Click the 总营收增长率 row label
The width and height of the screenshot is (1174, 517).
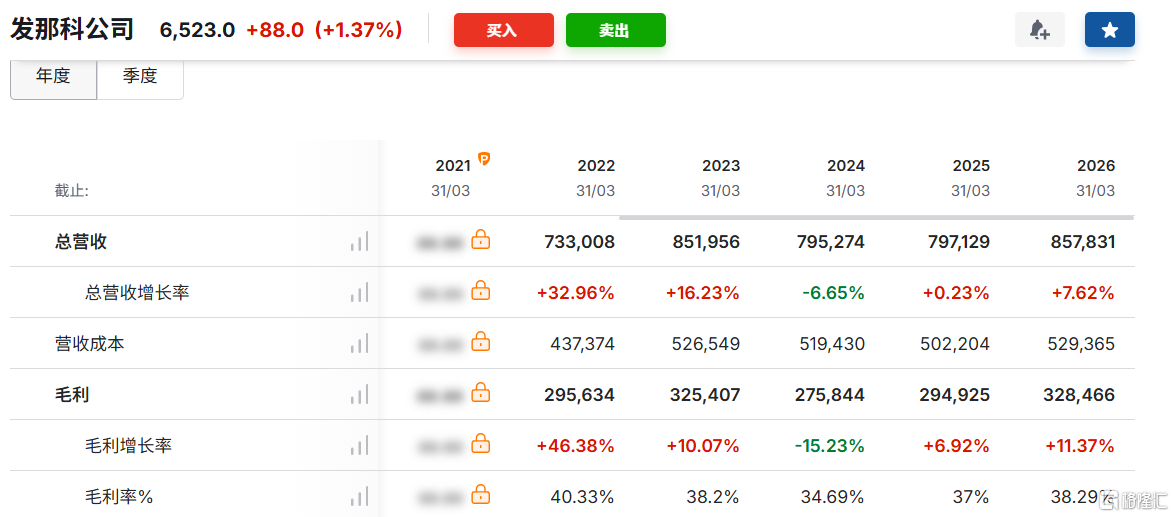pyautogui.click(x=137, y=293)
